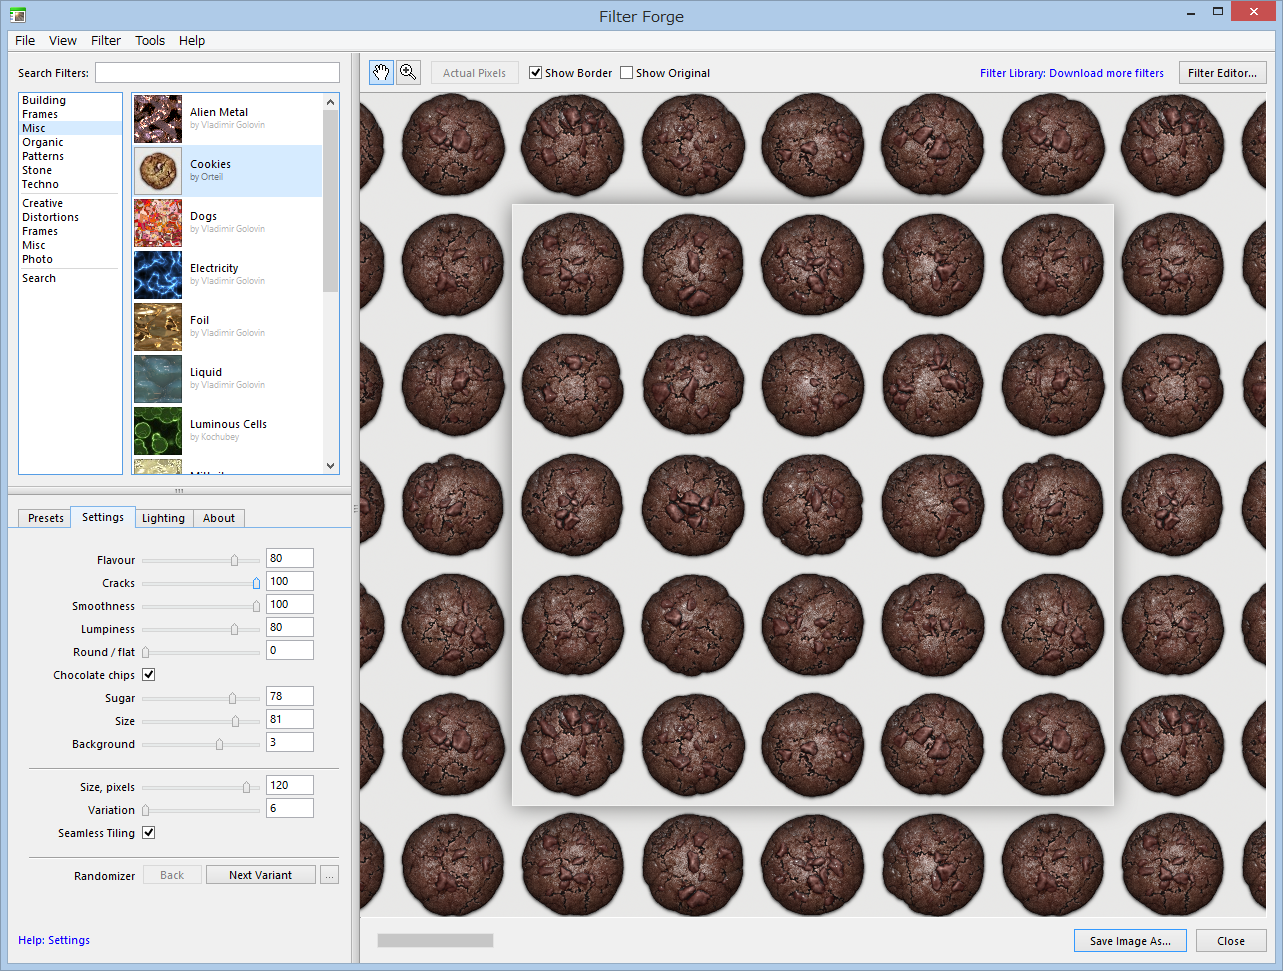Screen dimensions: 1283x971
Task: Click the Alien Metal filter thumbnail
Action: [x=158, y=119]
